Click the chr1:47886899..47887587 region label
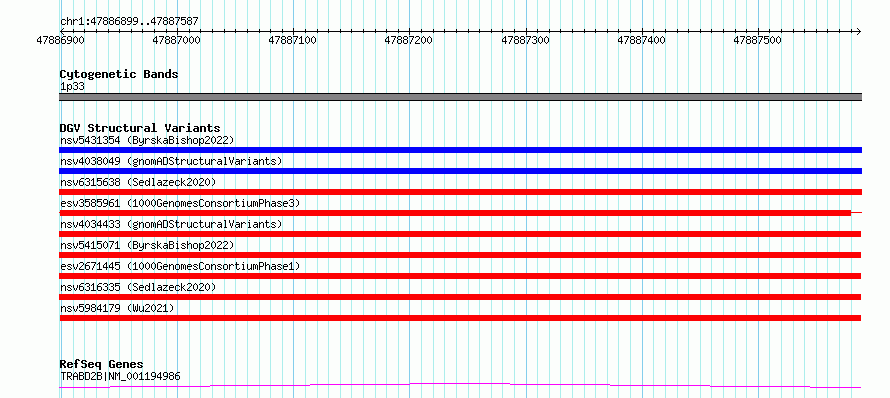This screenshot has width=890, height=398. [x=129, y=21]
